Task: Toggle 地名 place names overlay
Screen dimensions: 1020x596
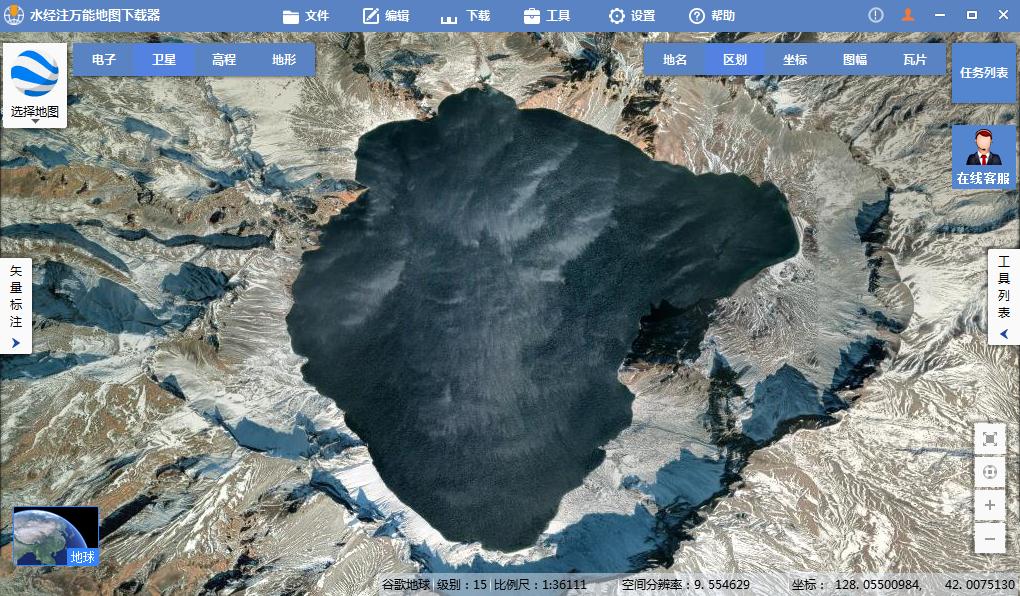Action: [675, 59]
